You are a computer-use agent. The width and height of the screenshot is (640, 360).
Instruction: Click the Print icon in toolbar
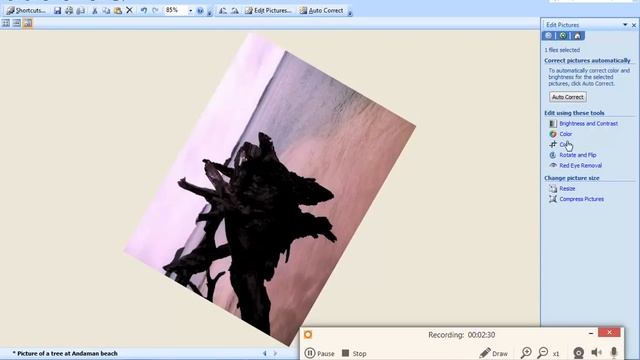click(x=69, y=10)
